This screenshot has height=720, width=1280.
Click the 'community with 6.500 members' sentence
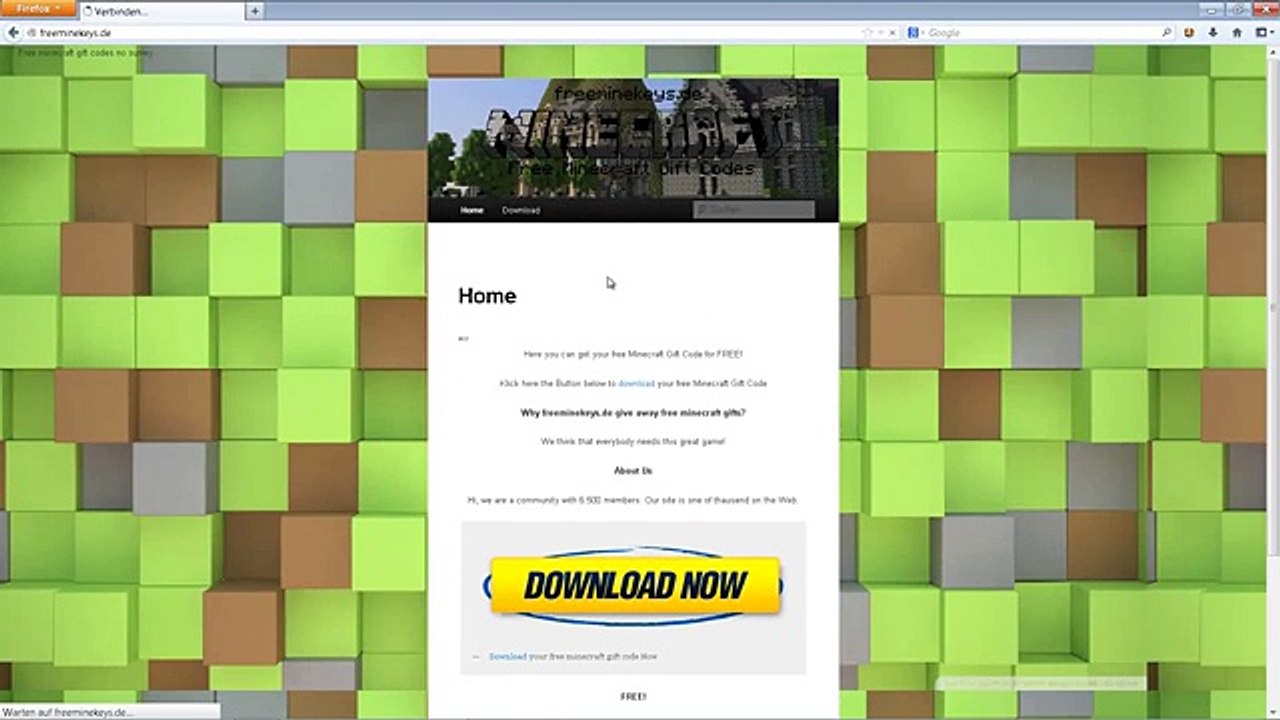(x=633, y=500)
